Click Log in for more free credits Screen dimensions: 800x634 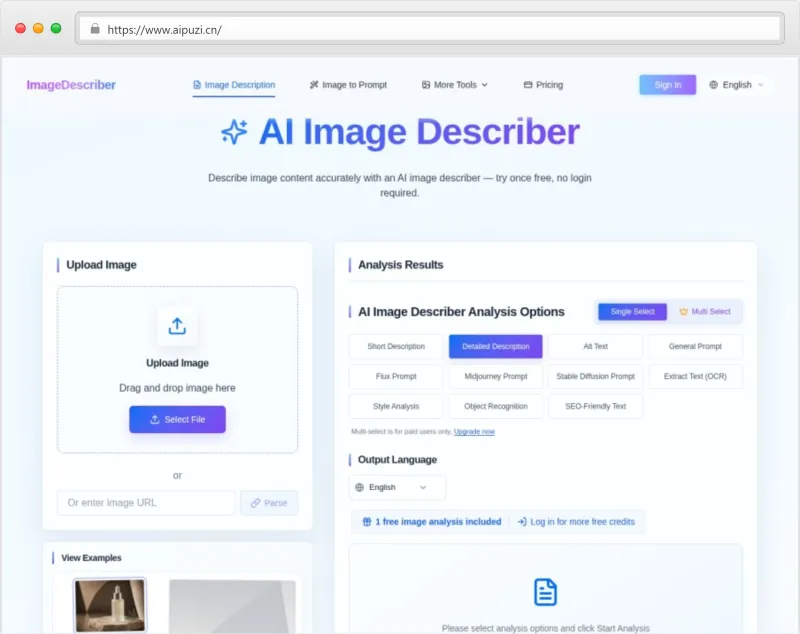pos(577,522)
